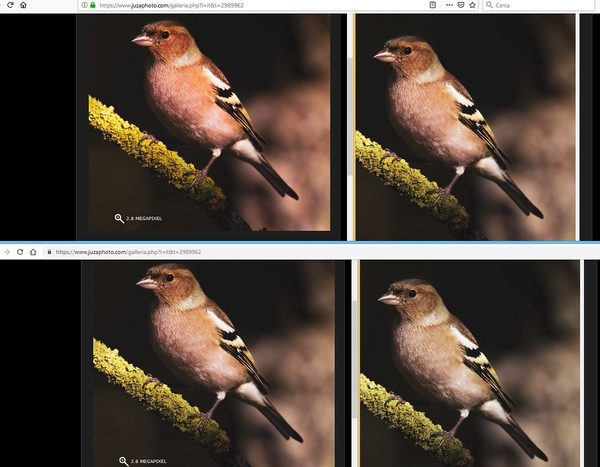Go to home page in top browser
The image size is (600, 467).
coord(23,5)
